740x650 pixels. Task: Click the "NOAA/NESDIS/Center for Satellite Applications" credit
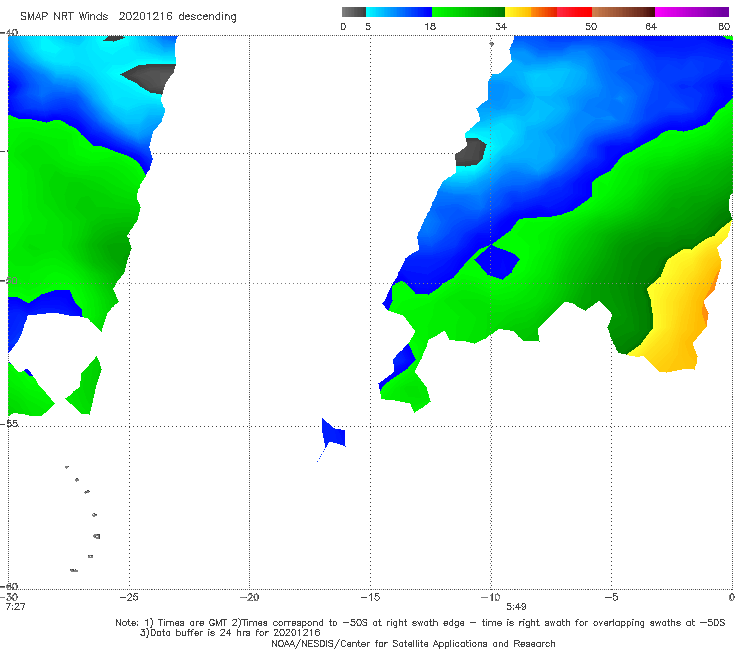pyautogui.click(x=413, y=643)
